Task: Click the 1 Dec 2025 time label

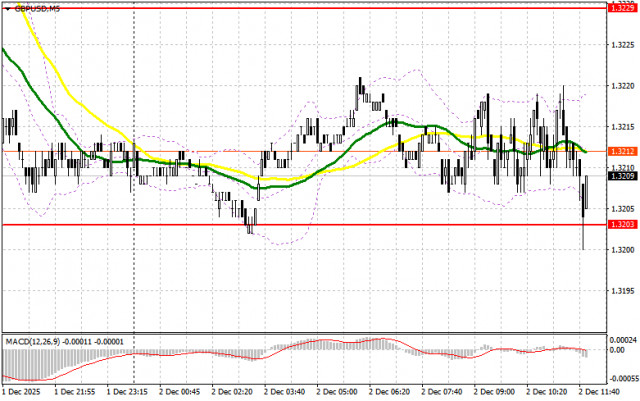Action: pos(21,392)
